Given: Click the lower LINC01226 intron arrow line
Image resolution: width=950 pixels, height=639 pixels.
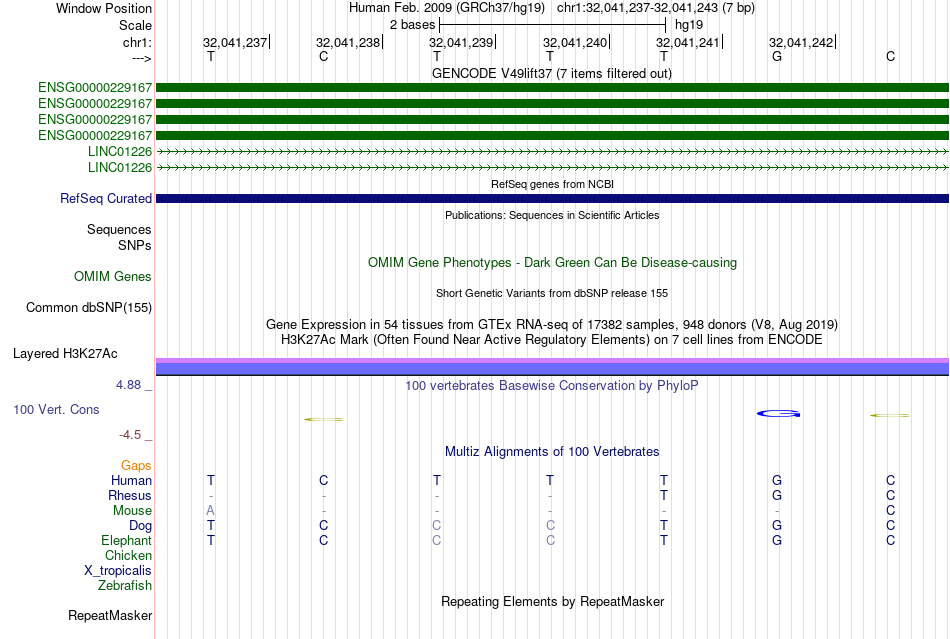Looking at the screenshot, I should coord(552,168).
